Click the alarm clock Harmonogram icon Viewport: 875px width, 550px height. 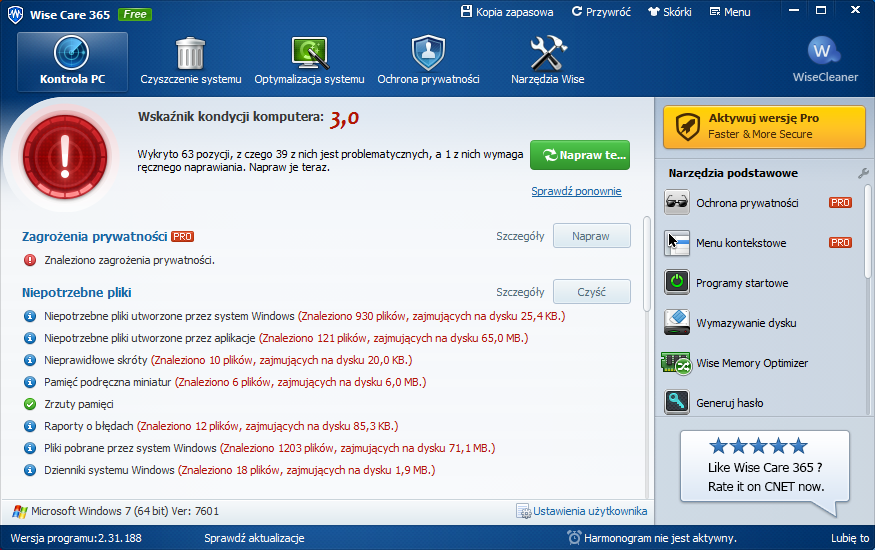pos(574,538)
